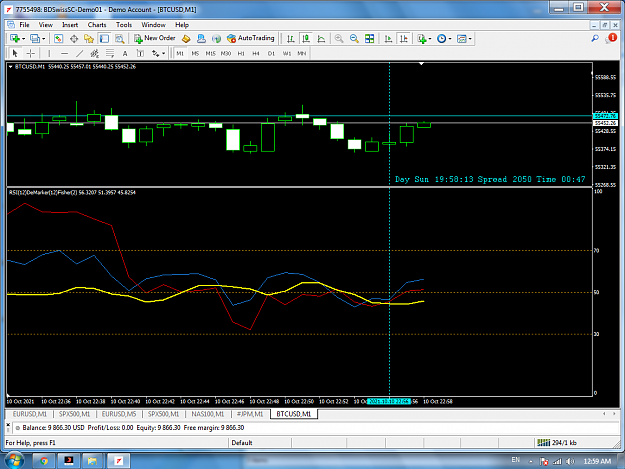This screenshot has width=625, height=469.
Task: Tile chart windows with grid icon
Action: point(369,39)
